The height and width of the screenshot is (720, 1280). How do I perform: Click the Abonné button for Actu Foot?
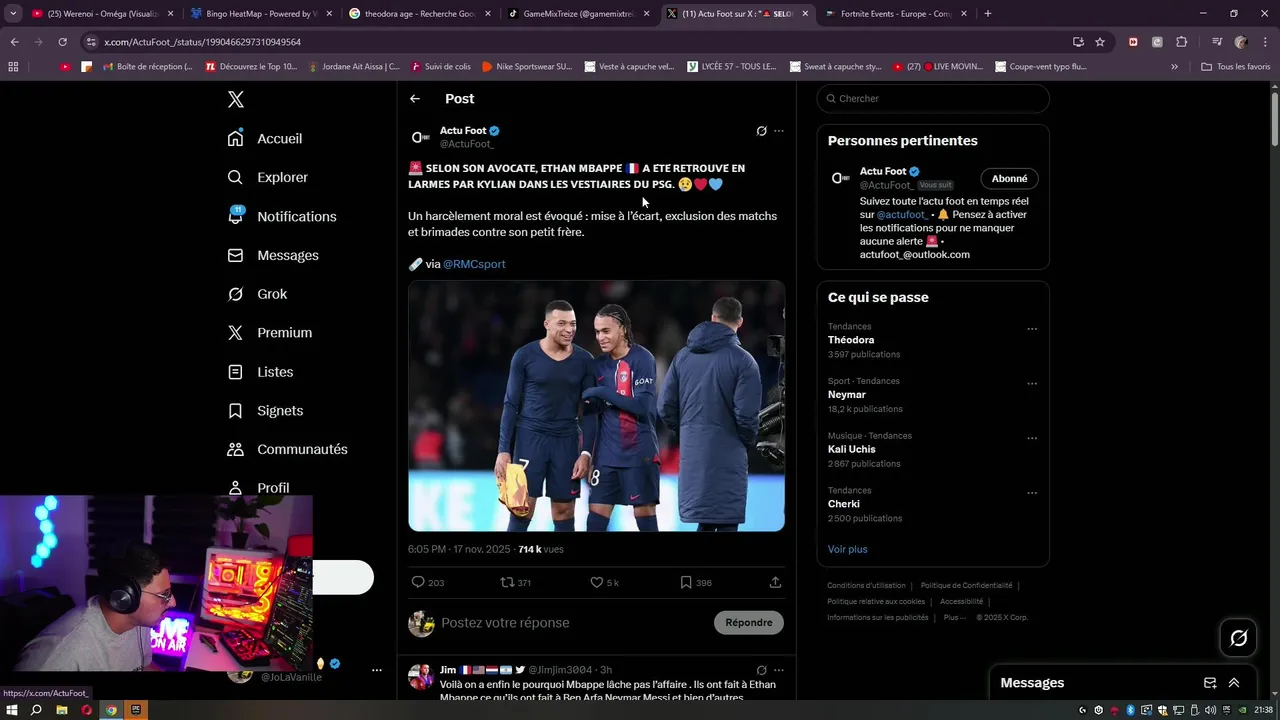[1009, 178]
